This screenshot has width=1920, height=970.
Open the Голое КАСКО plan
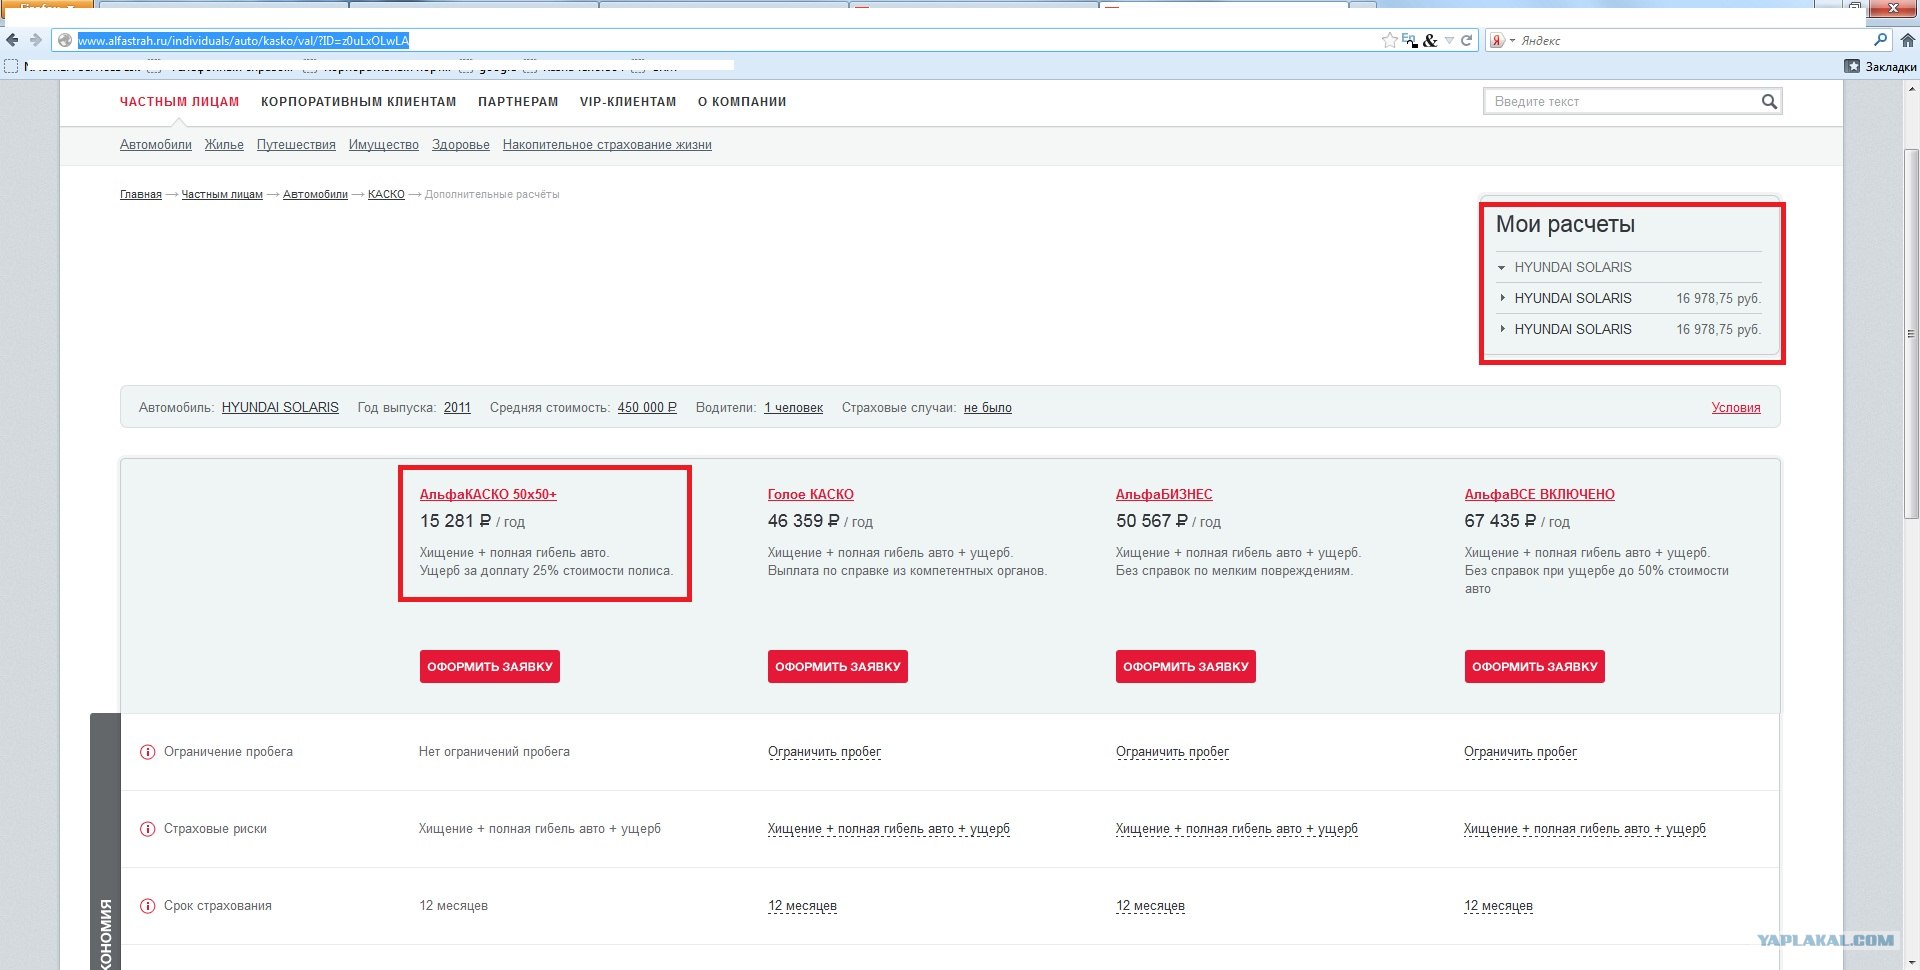pos(811,495)
